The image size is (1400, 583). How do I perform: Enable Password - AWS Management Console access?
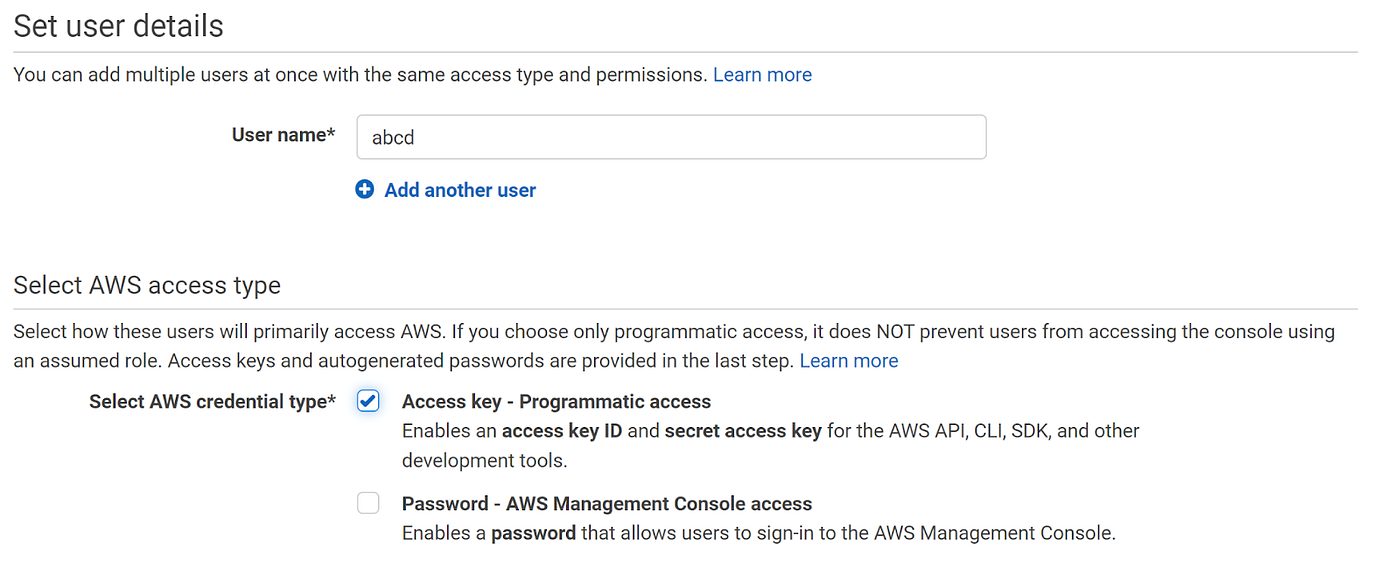pos(368,503)
